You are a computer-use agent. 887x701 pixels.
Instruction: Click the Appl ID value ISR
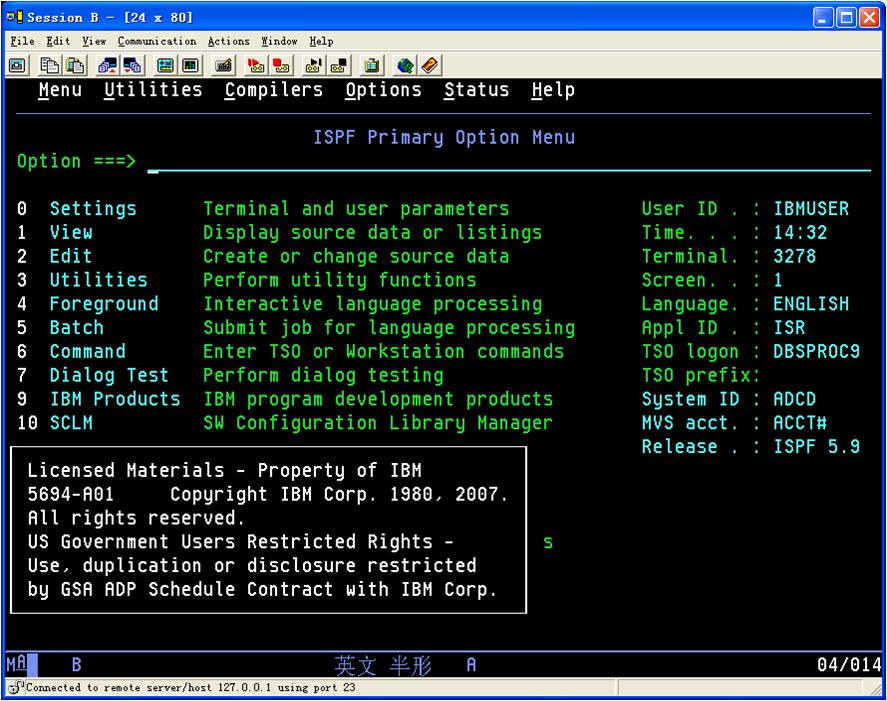(x=789, y=328)
